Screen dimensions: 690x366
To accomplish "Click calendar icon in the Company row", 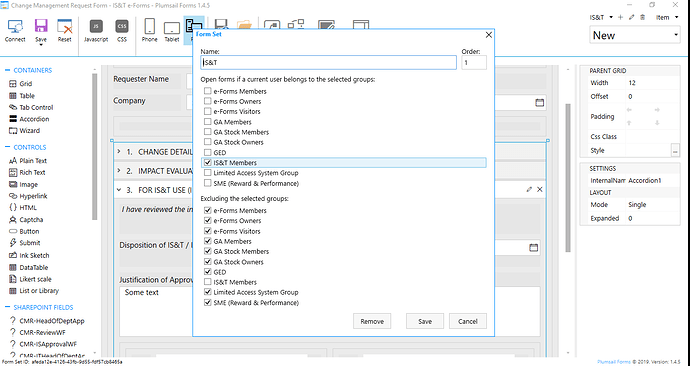I will coord(540,103).
